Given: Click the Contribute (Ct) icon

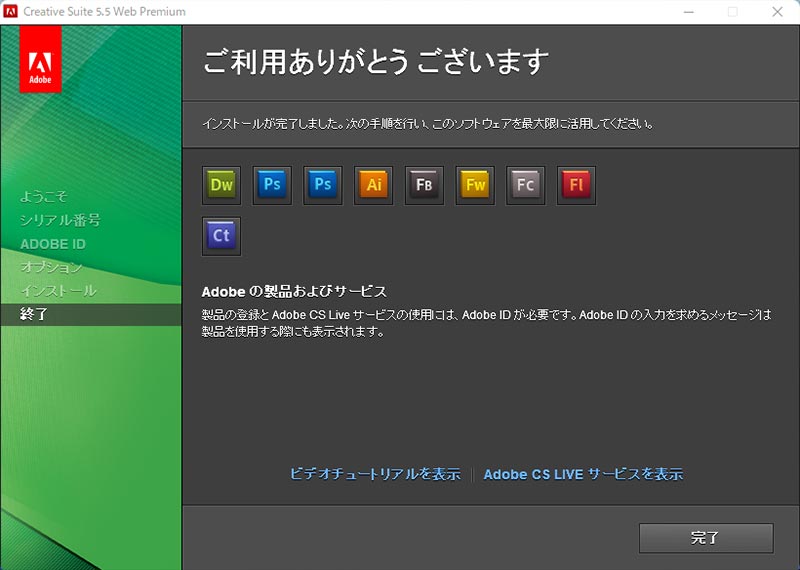Looking at the screenshot, I should point(221,236).
